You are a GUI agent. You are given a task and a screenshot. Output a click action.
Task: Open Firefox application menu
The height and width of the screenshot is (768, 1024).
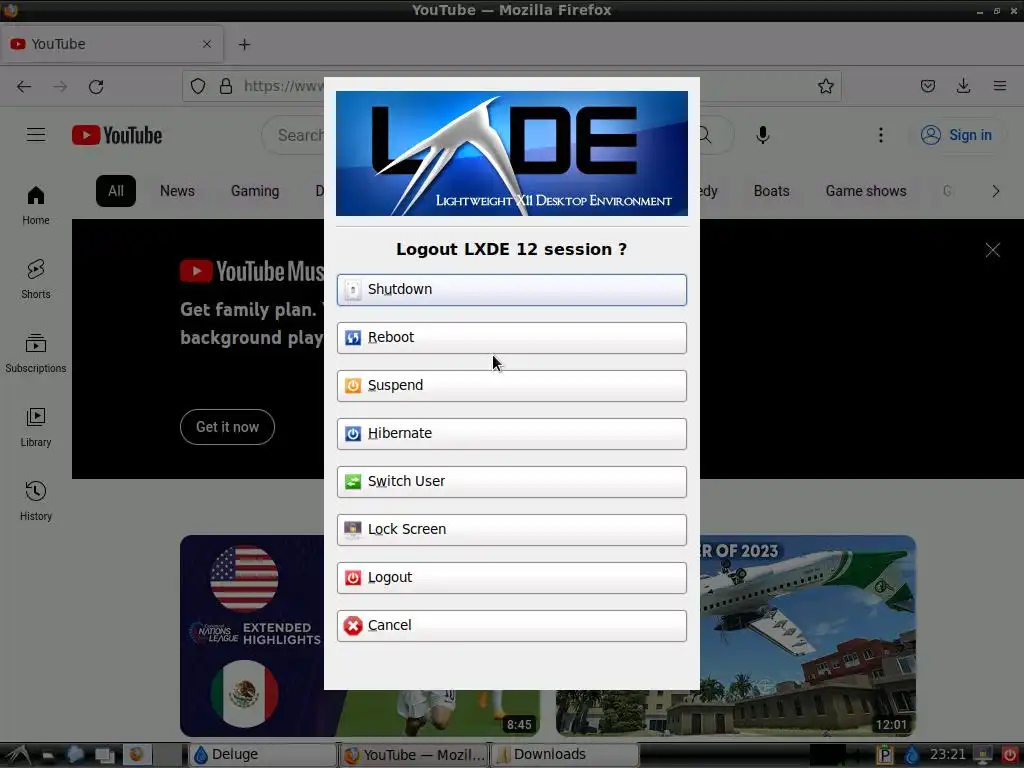pos(999,86)
